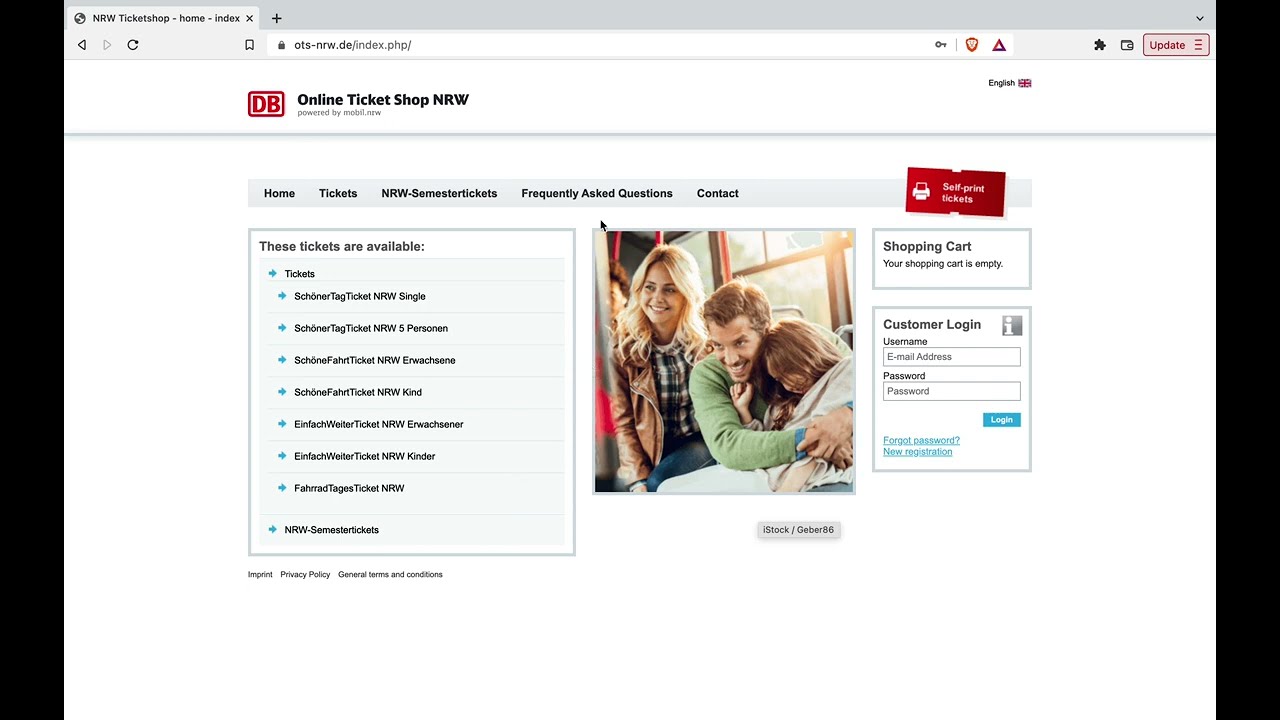Viewport: 1280px width, 720px height.
Task: Close the NRW Ticketshop tab
Action: tap(250, 18)
